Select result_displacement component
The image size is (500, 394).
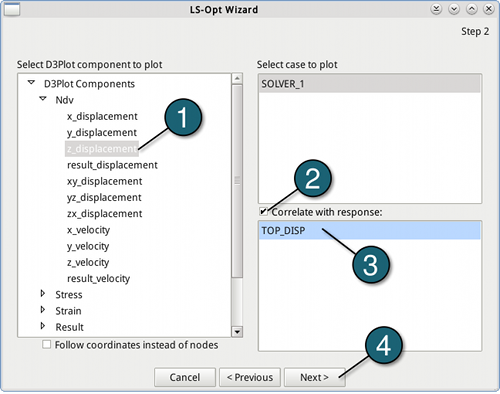click(112, 165)
